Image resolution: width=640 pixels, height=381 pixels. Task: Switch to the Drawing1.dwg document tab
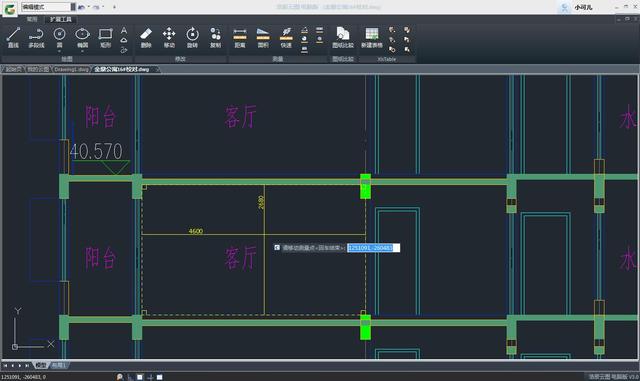click(71, 69)
